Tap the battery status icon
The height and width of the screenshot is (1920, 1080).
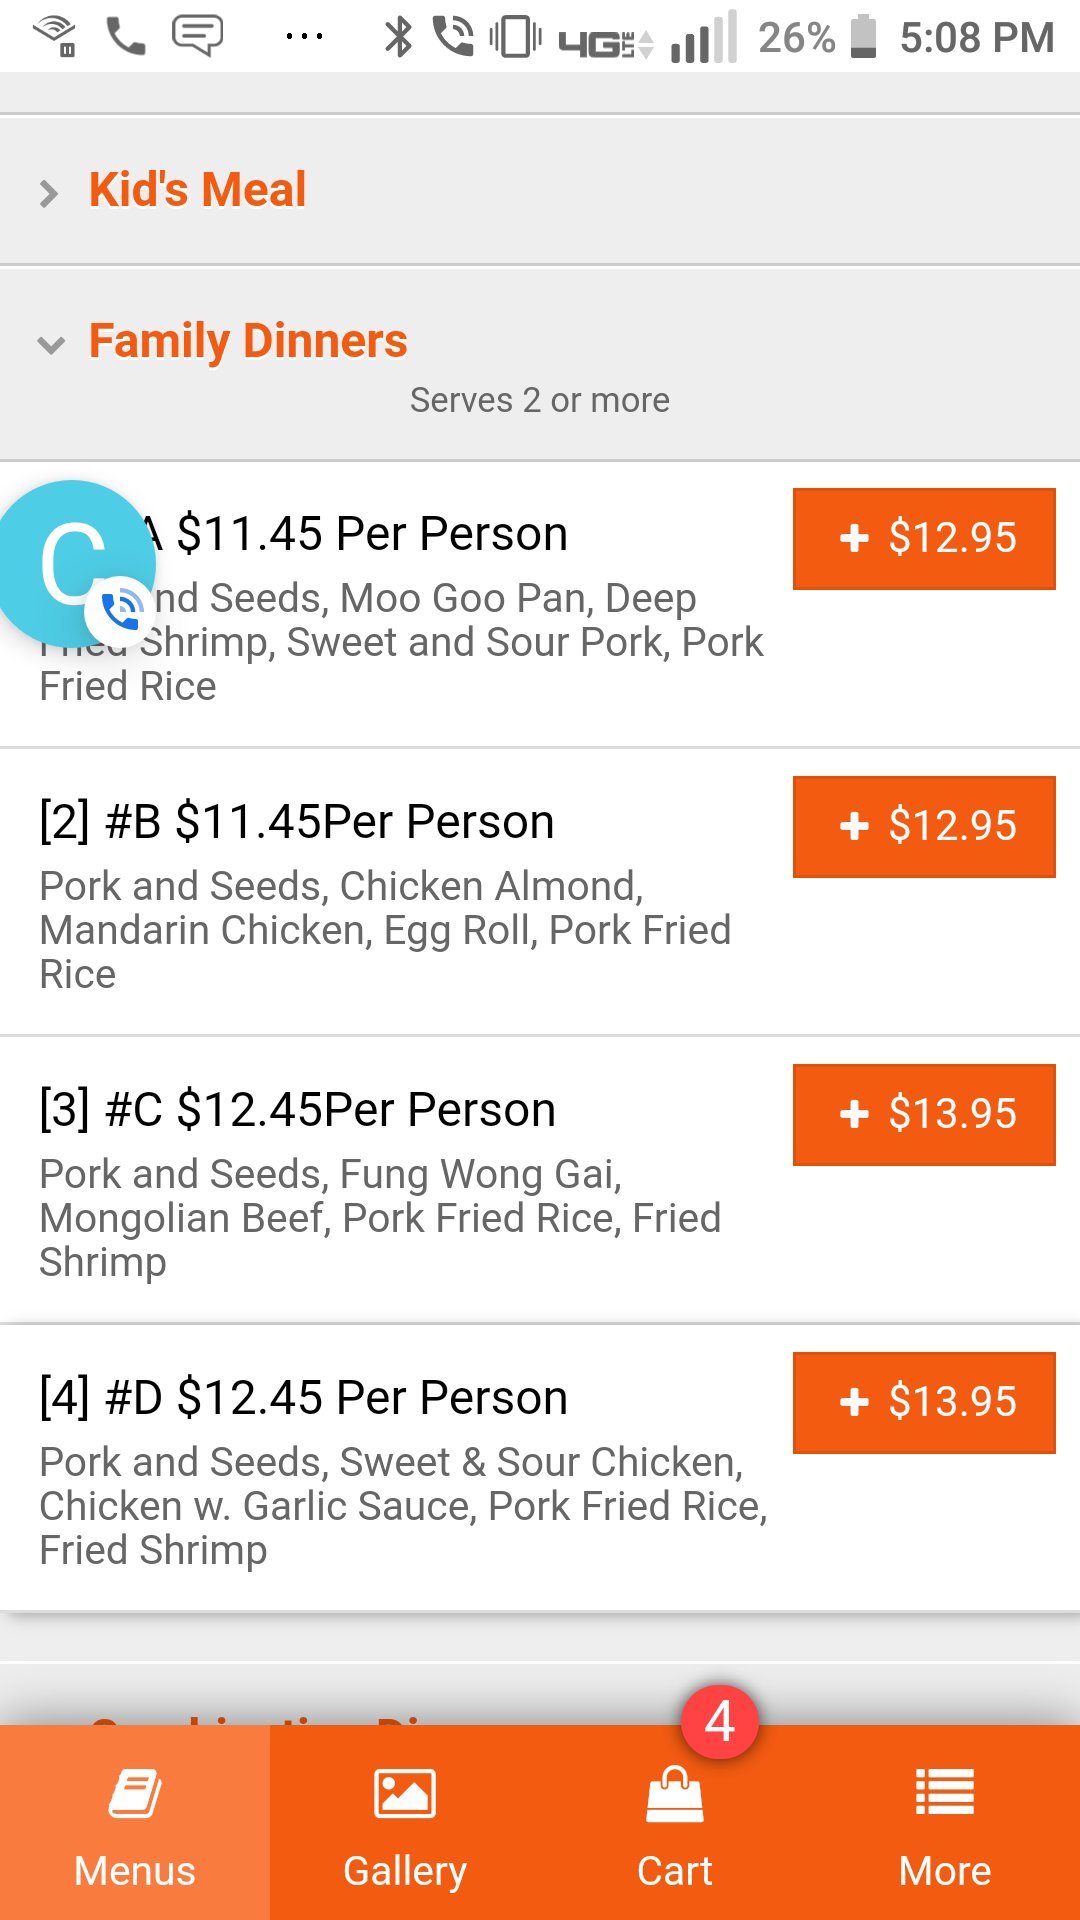[x=863, y=38]
